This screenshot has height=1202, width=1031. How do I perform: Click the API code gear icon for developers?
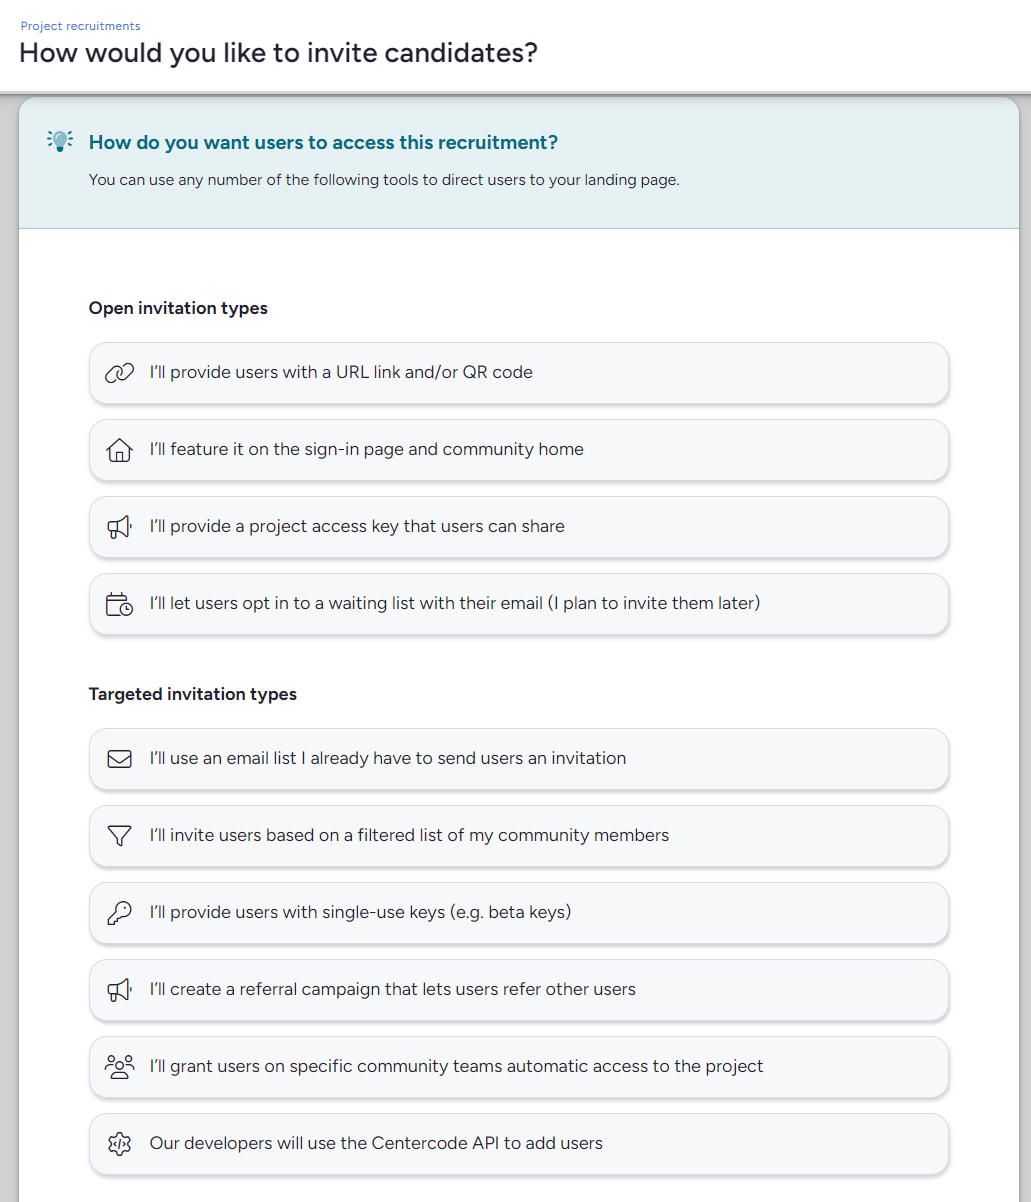(x=120, y=1143)
